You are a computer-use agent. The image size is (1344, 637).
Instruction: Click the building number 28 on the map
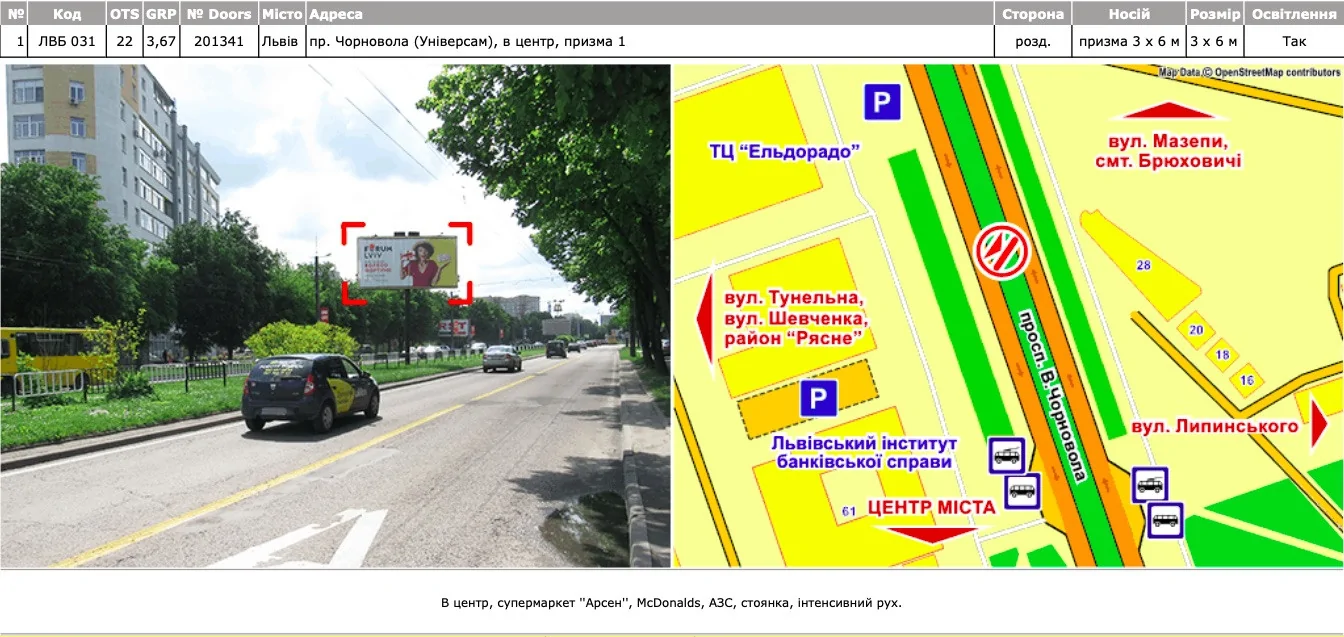pyautogui.click(x=1143, y=265)
